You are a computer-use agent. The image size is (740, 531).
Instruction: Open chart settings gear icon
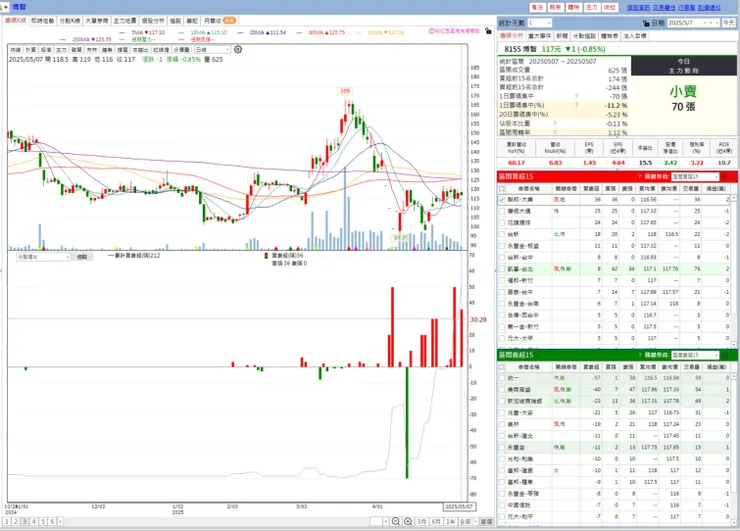pyautogui.click(x=238, y=50)
